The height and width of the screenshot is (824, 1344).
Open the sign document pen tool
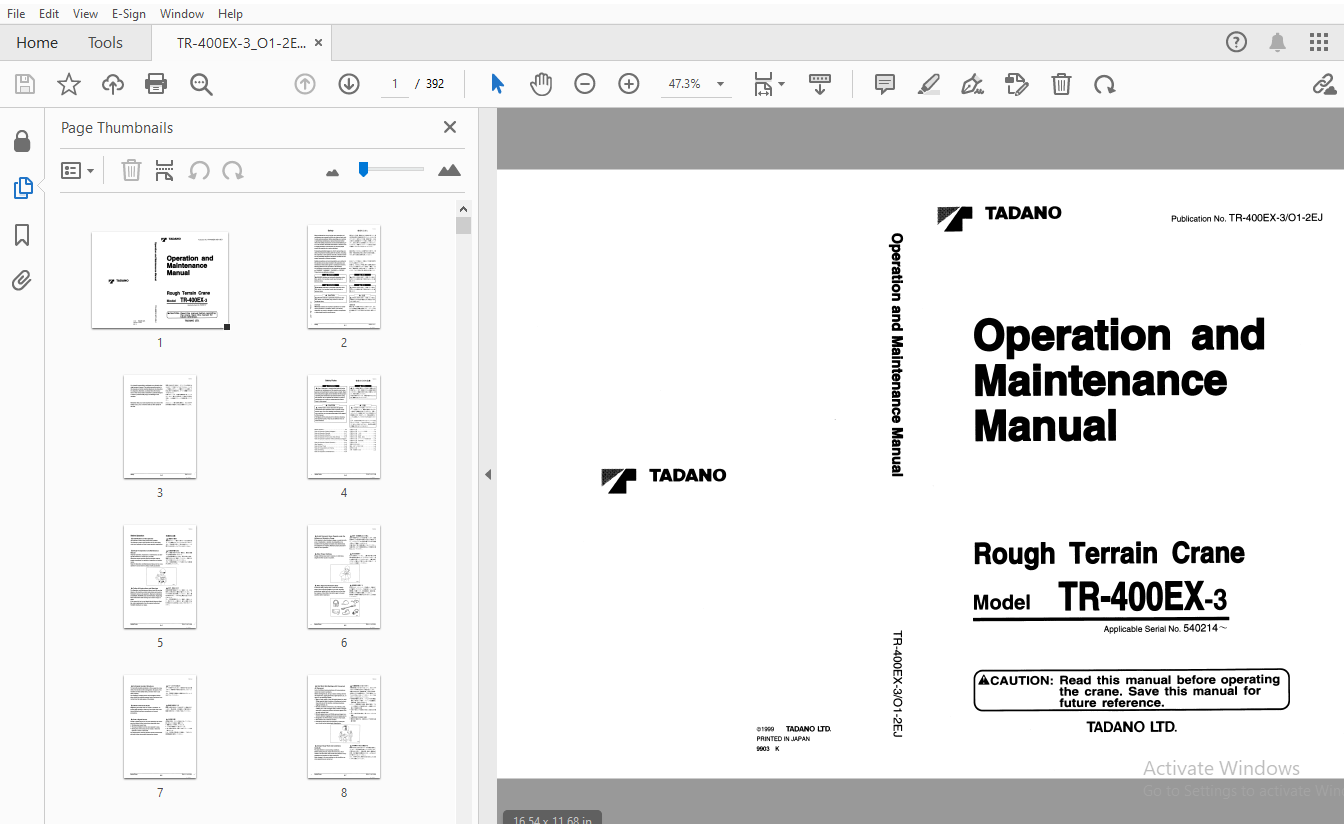pos(972,84)
